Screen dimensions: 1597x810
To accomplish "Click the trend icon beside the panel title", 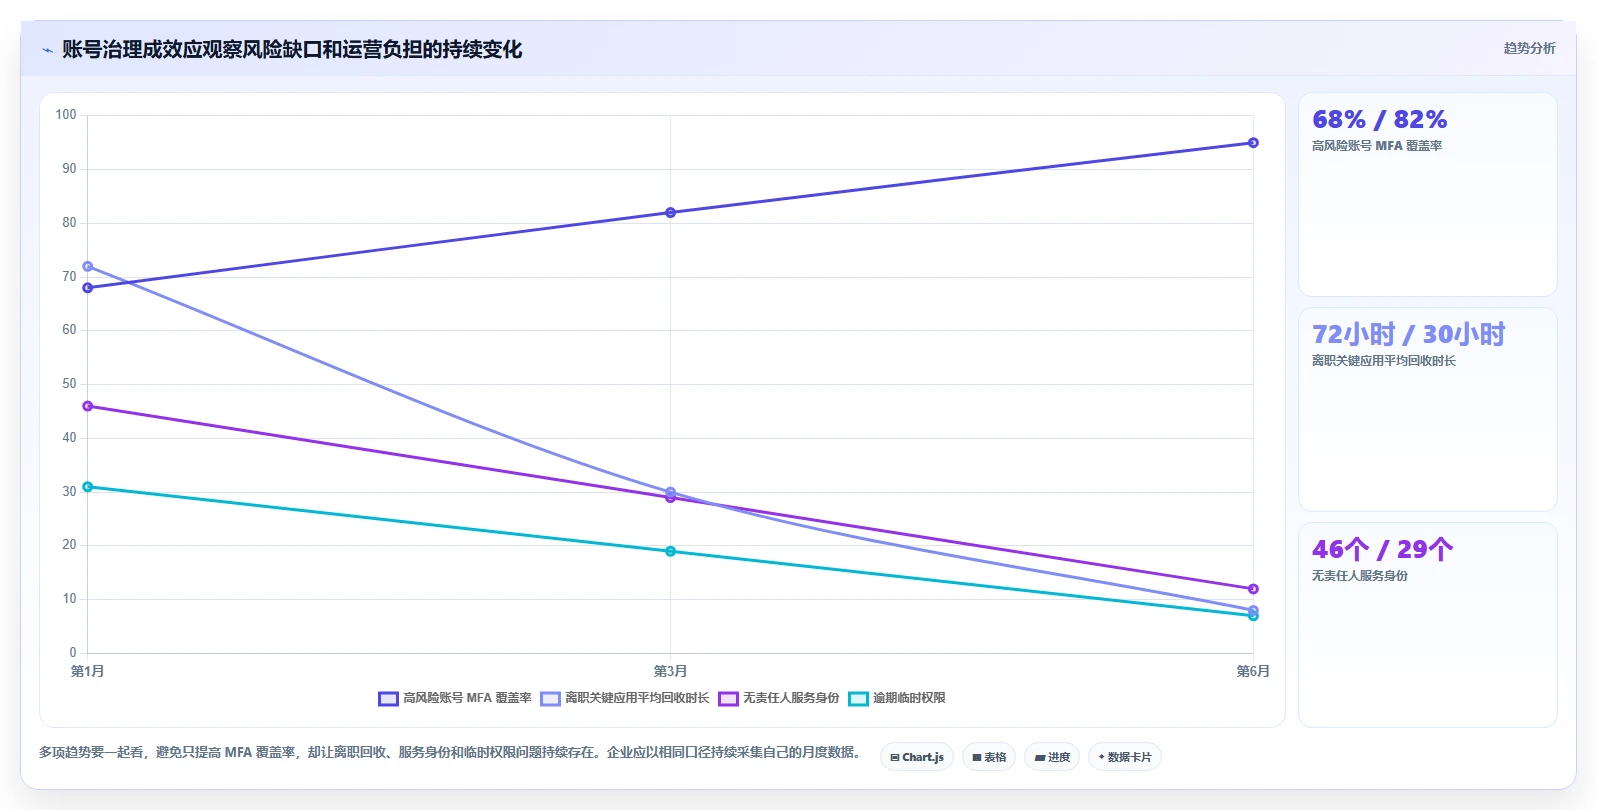I will 47,50.
